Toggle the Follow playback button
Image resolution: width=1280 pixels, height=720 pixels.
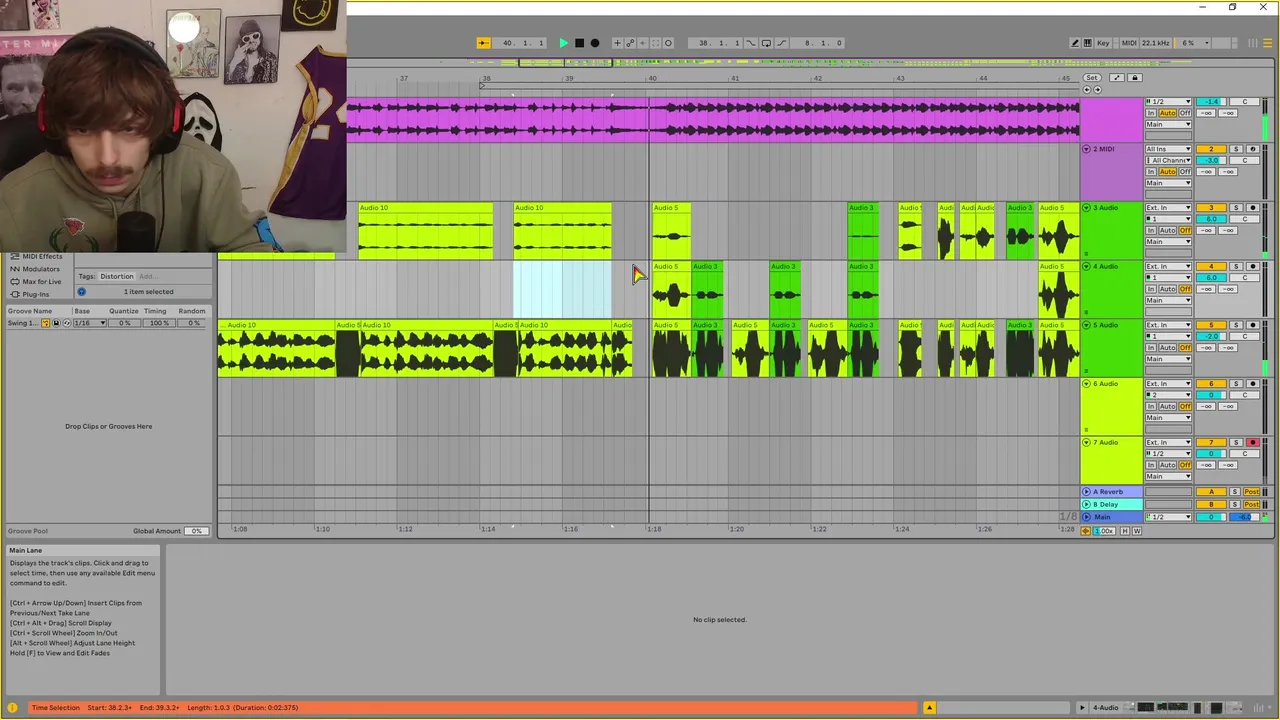click(x=483, y=43)
